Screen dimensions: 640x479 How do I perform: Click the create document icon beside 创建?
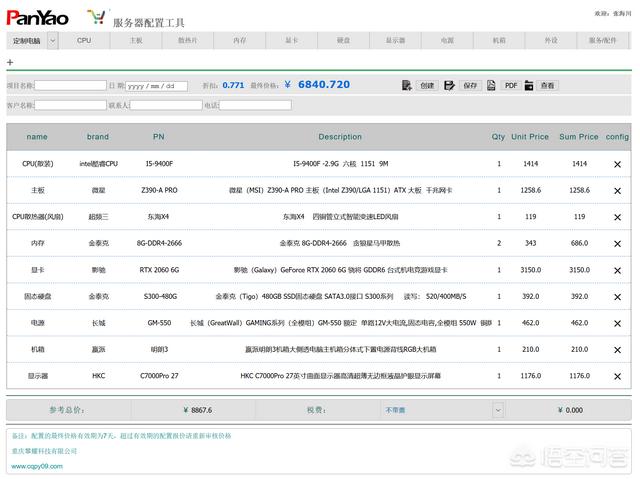pos(407,85)
